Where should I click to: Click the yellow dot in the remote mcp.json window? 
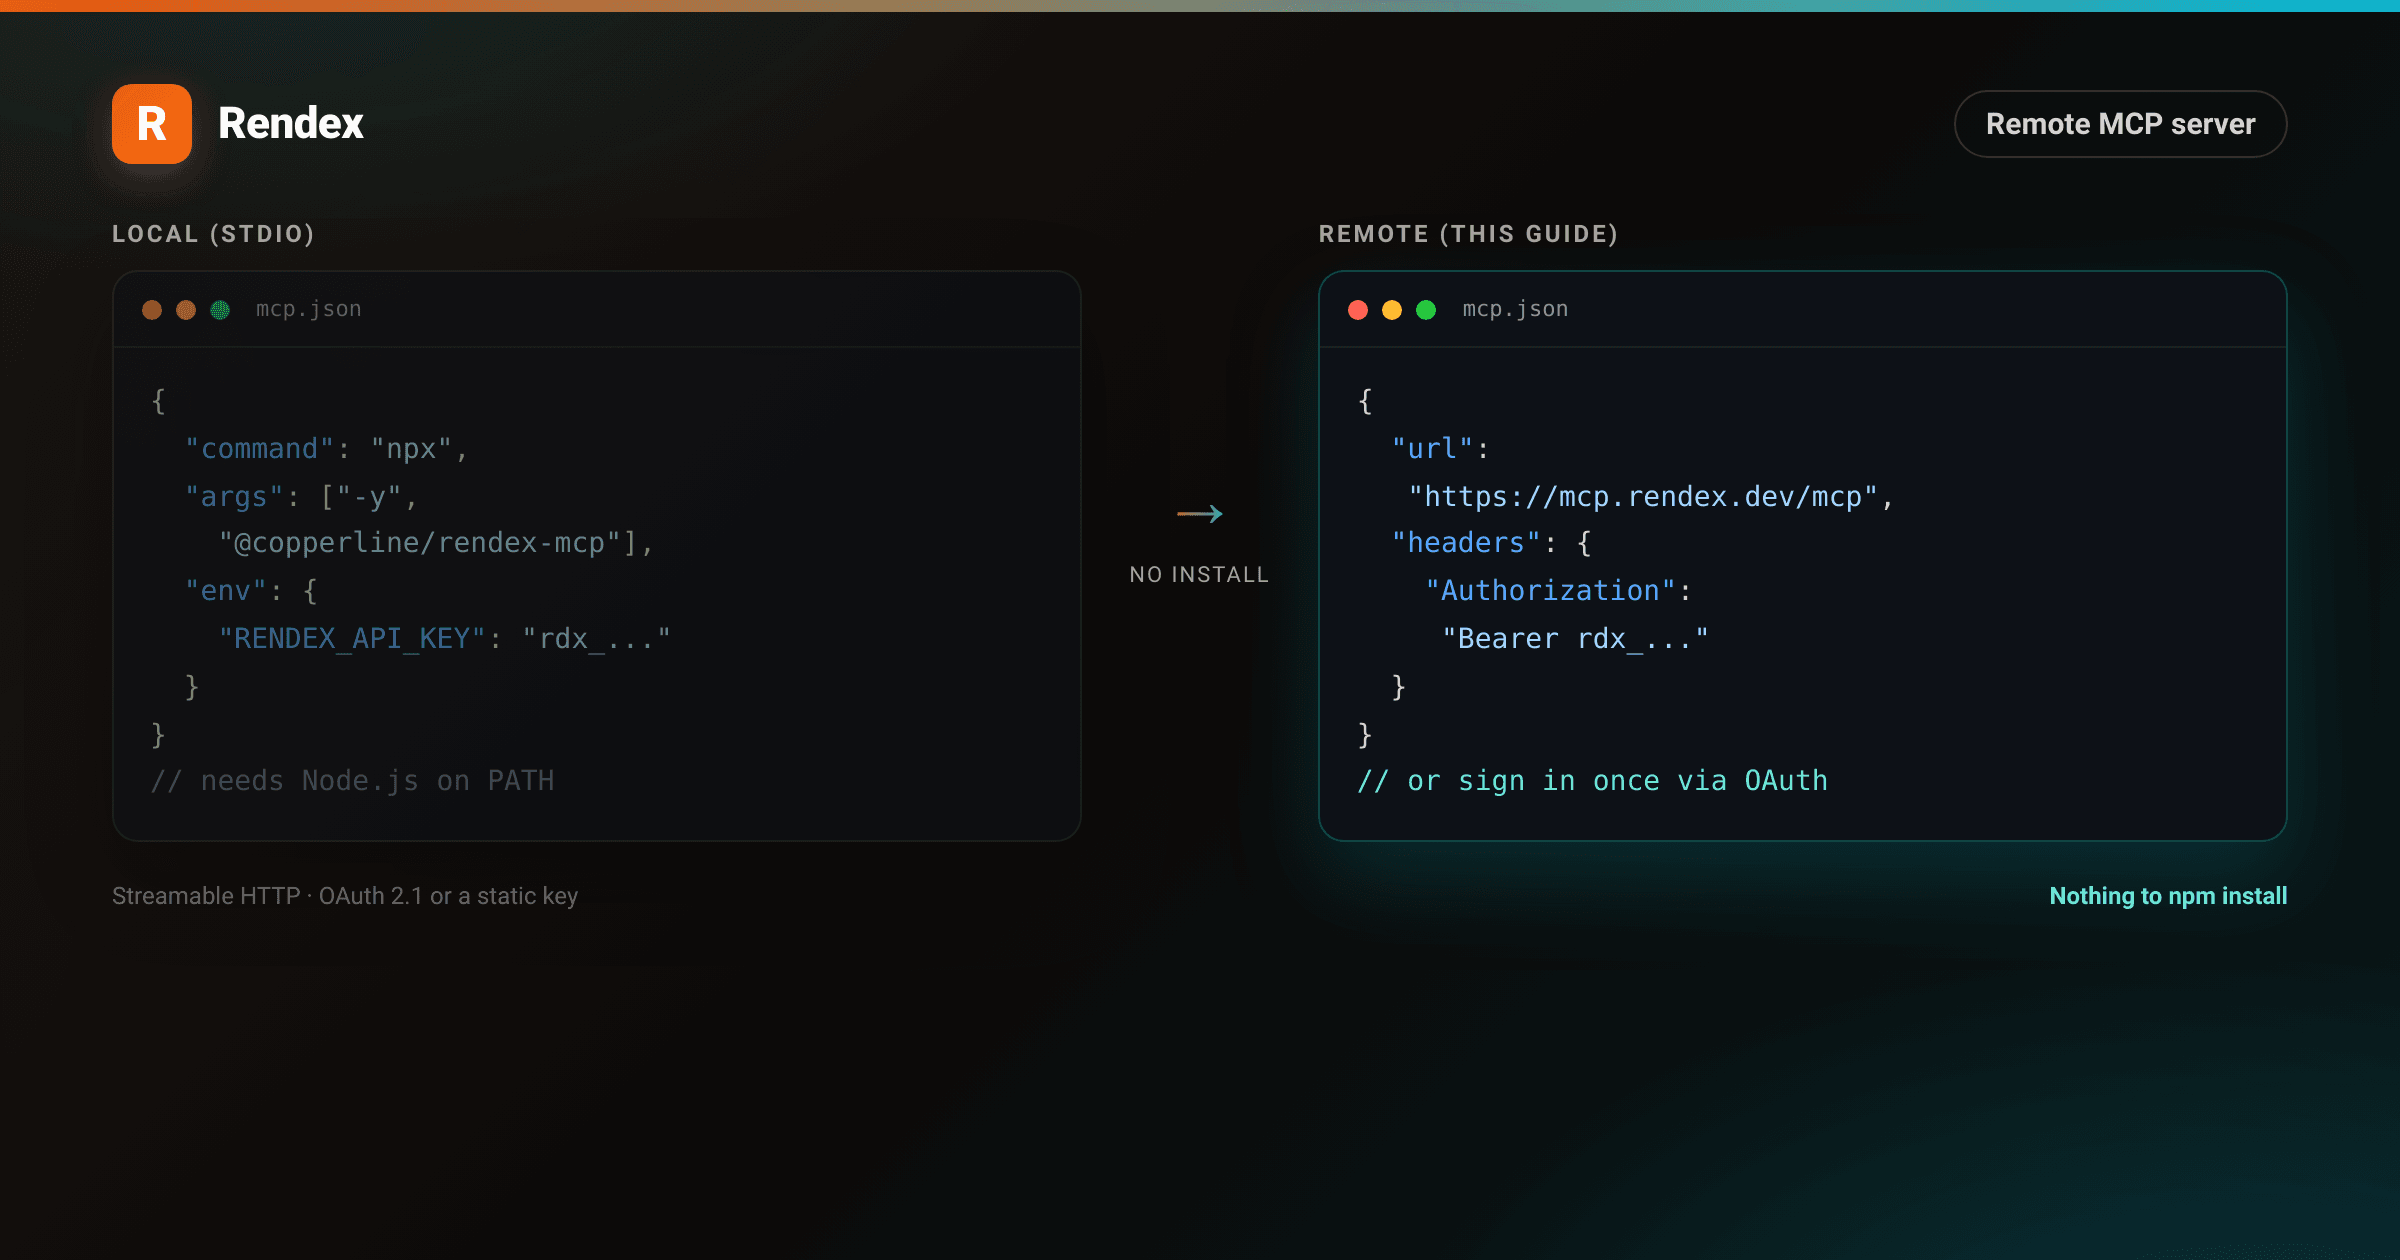pos(1392,310)
